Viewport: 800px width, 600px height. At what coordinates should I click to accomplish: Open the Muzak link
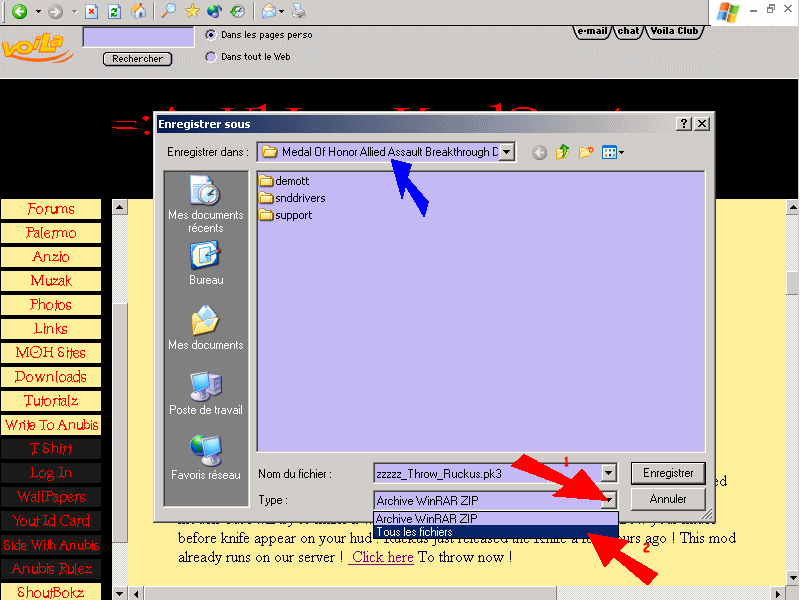51,281
